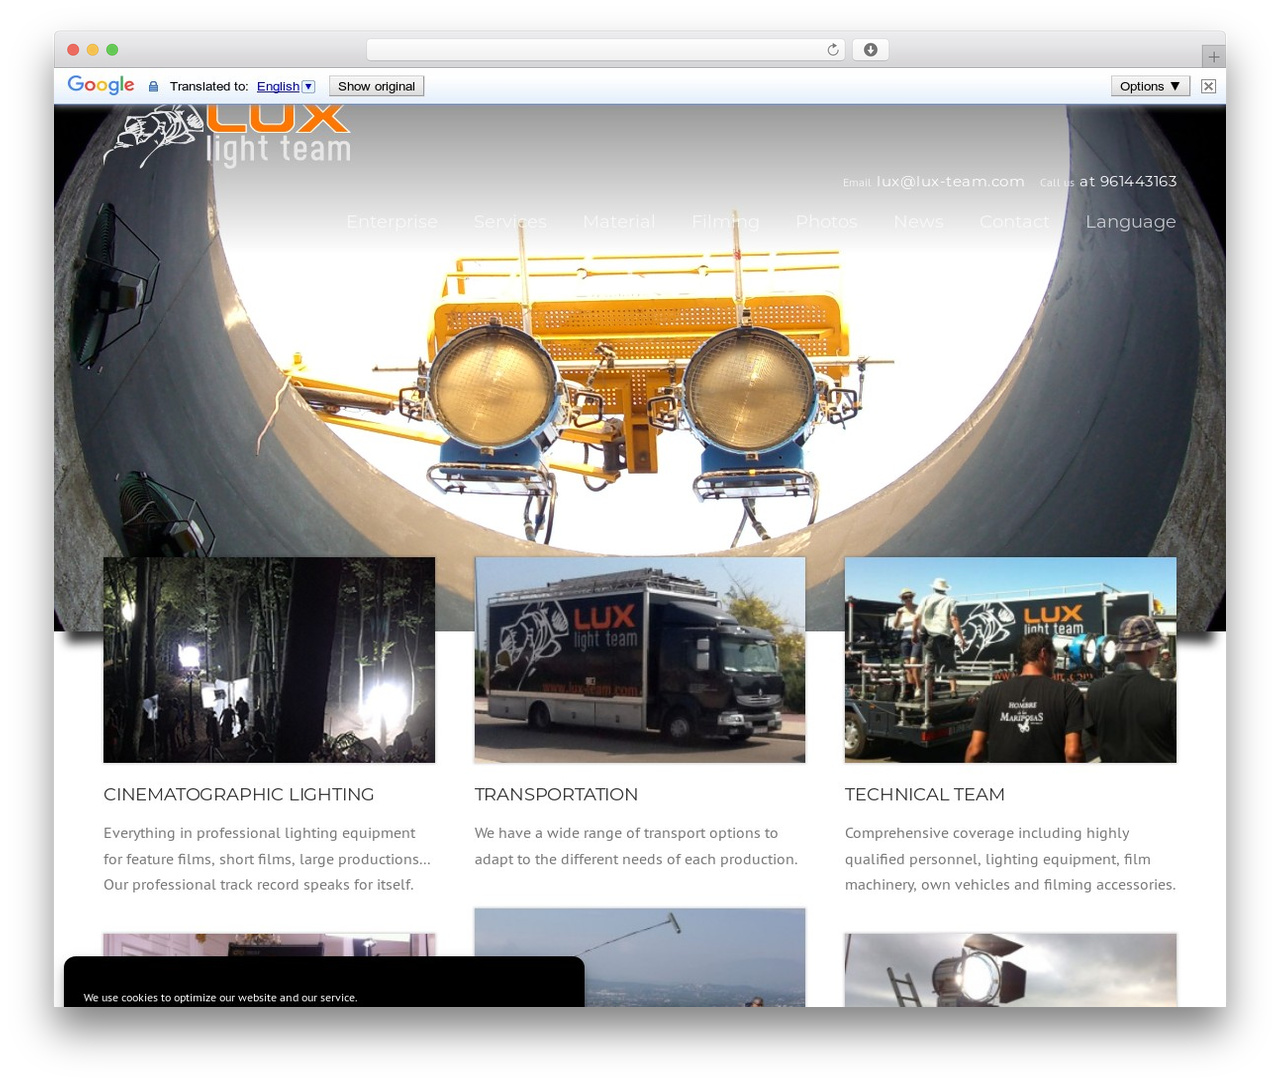The width and height of the screenshot is (1280, 1084).
Task: Click the Technical Team heading
Action: tap(924, 794)
